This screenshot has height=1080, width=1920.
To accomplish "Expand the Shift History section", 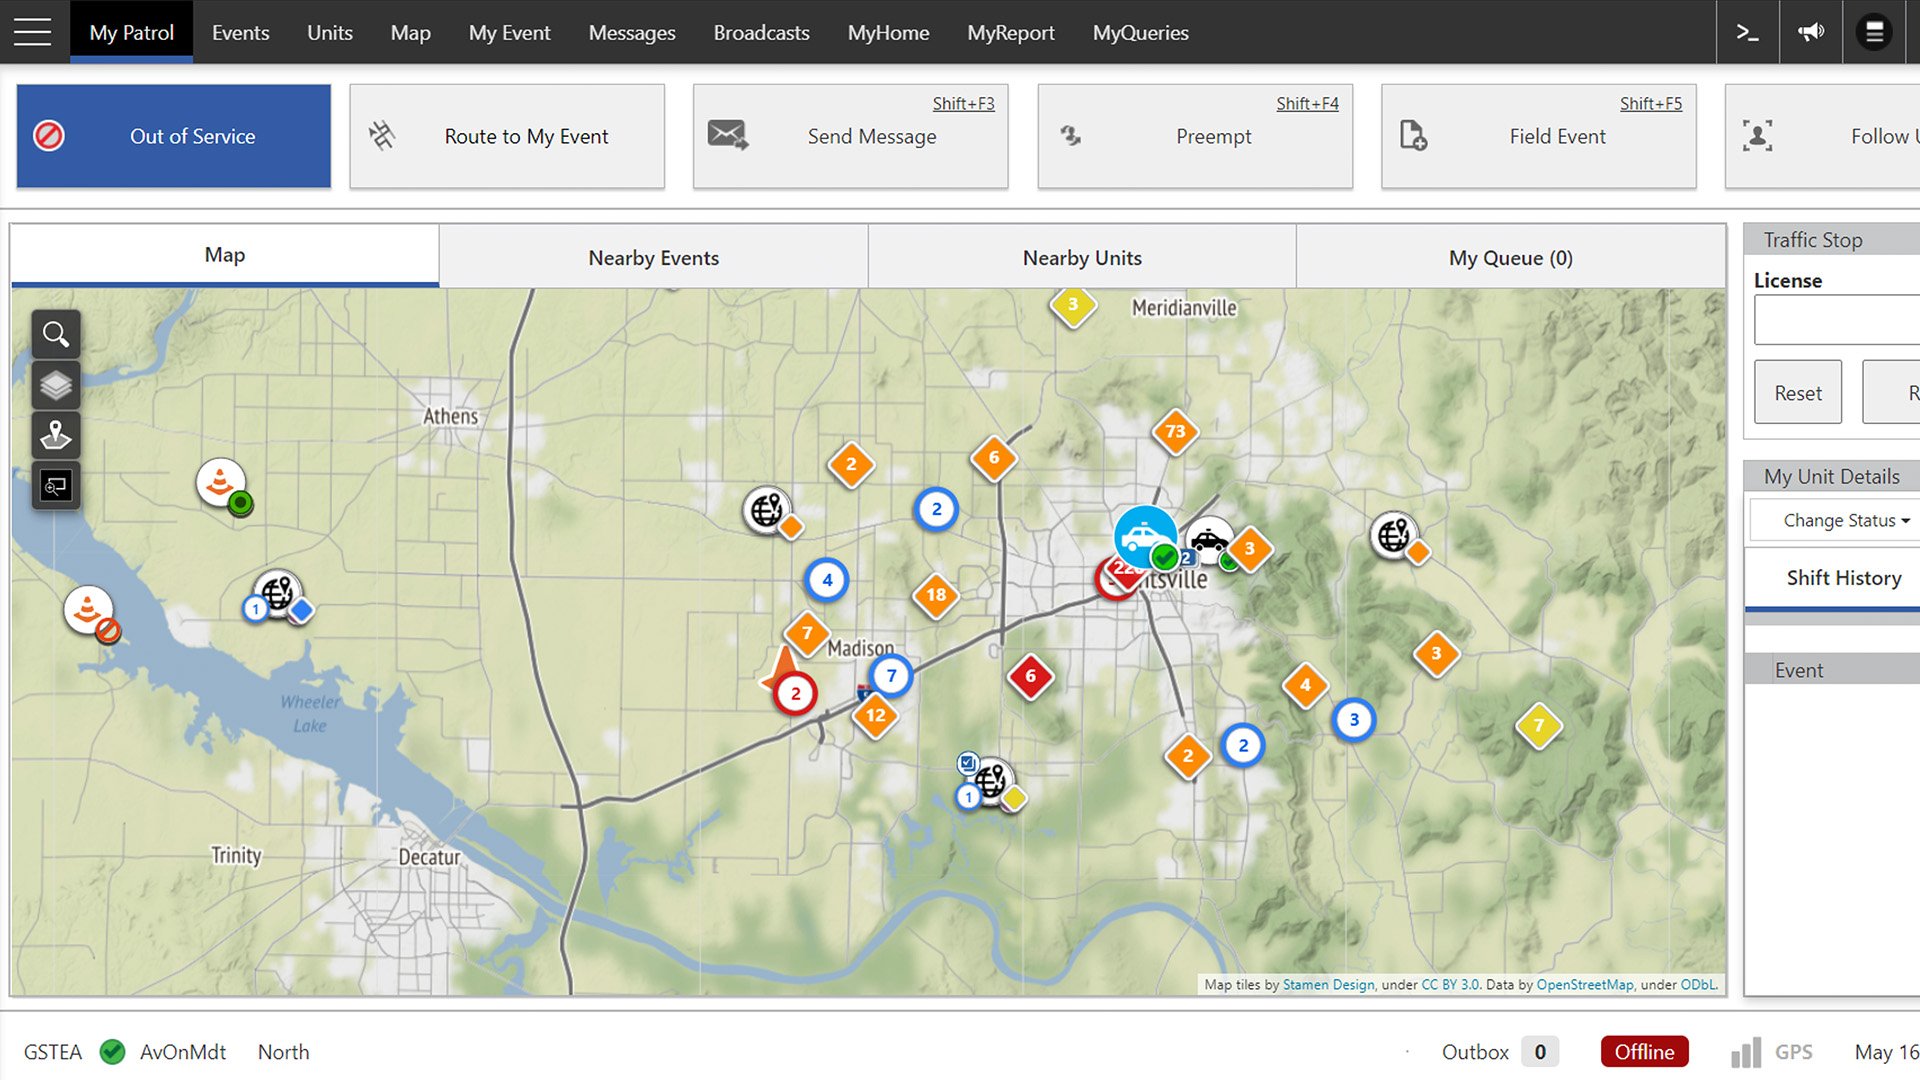I will (1843, 578).
